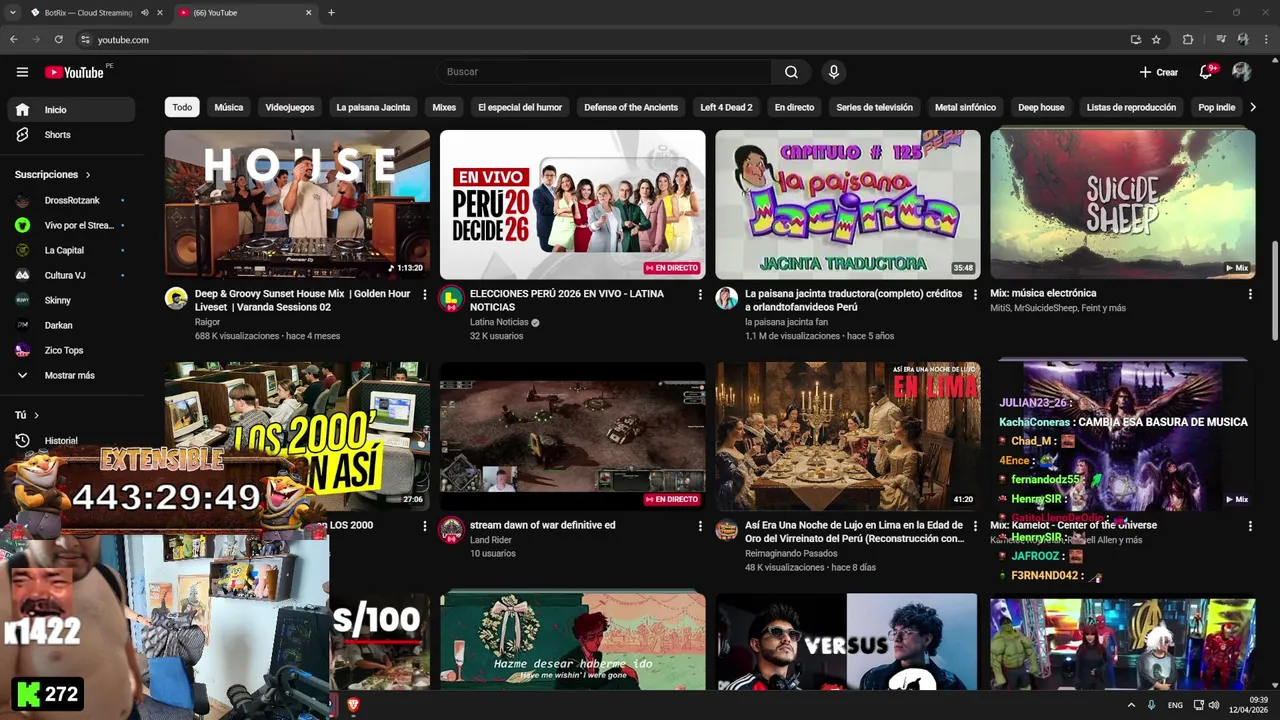Select the La paisana Jacinta chip

pos(373,107)
